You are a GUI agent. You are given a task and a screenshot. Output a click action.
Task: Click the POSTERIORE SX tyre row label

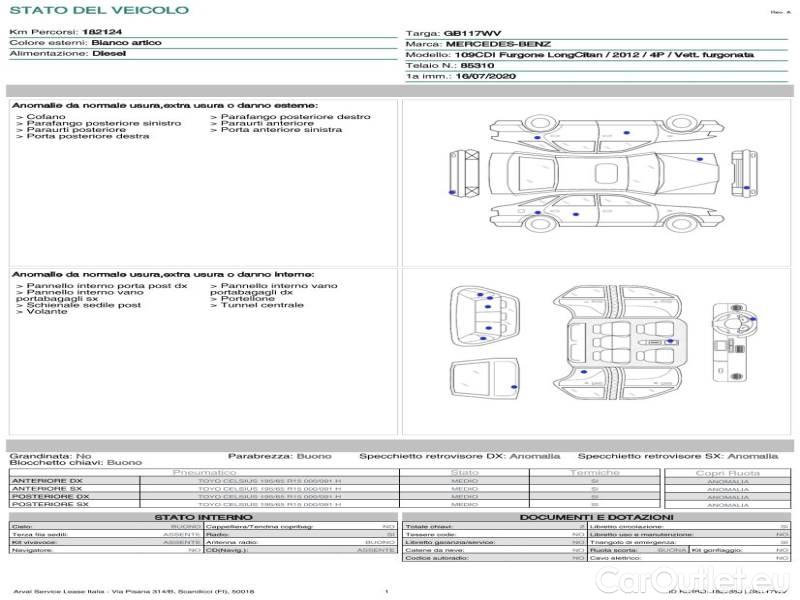pos(50,504)
